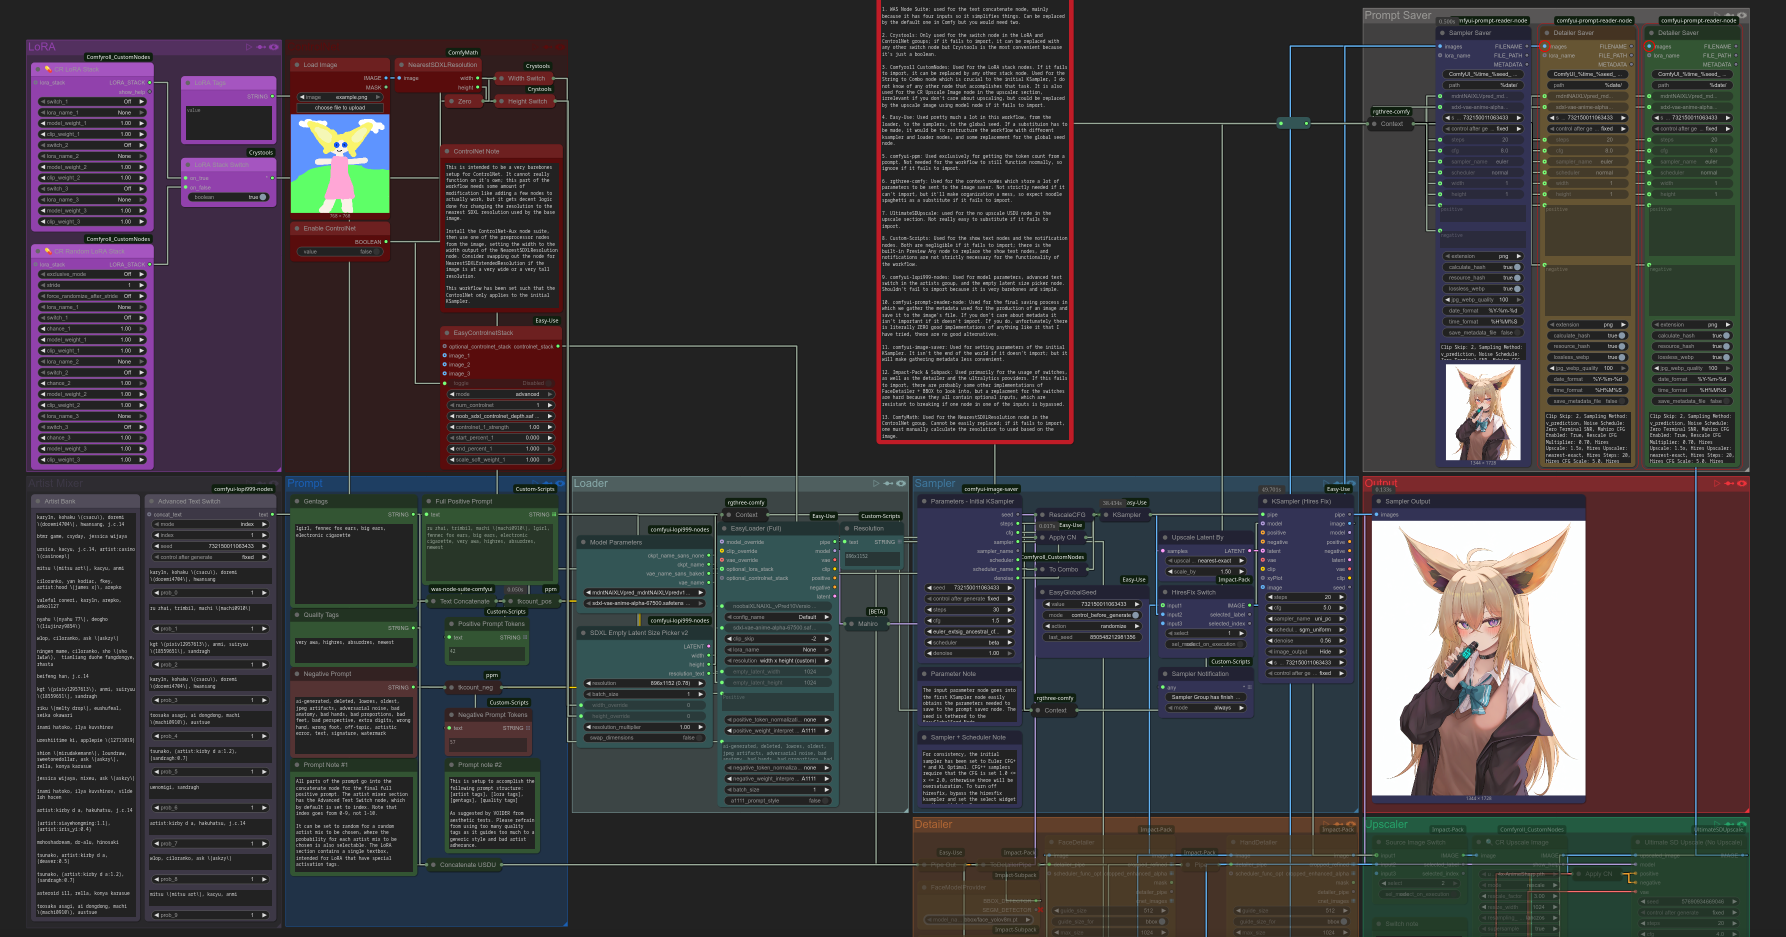Select the Sampler group title

[x=935, y=484]
